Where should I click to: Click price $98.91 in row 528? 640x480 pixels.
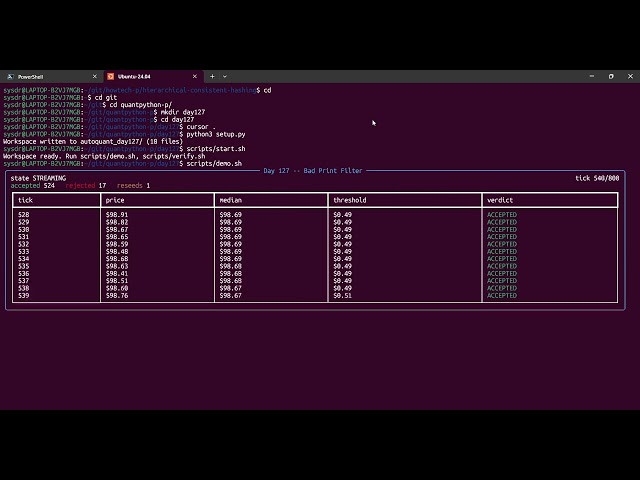pos(117,214)
